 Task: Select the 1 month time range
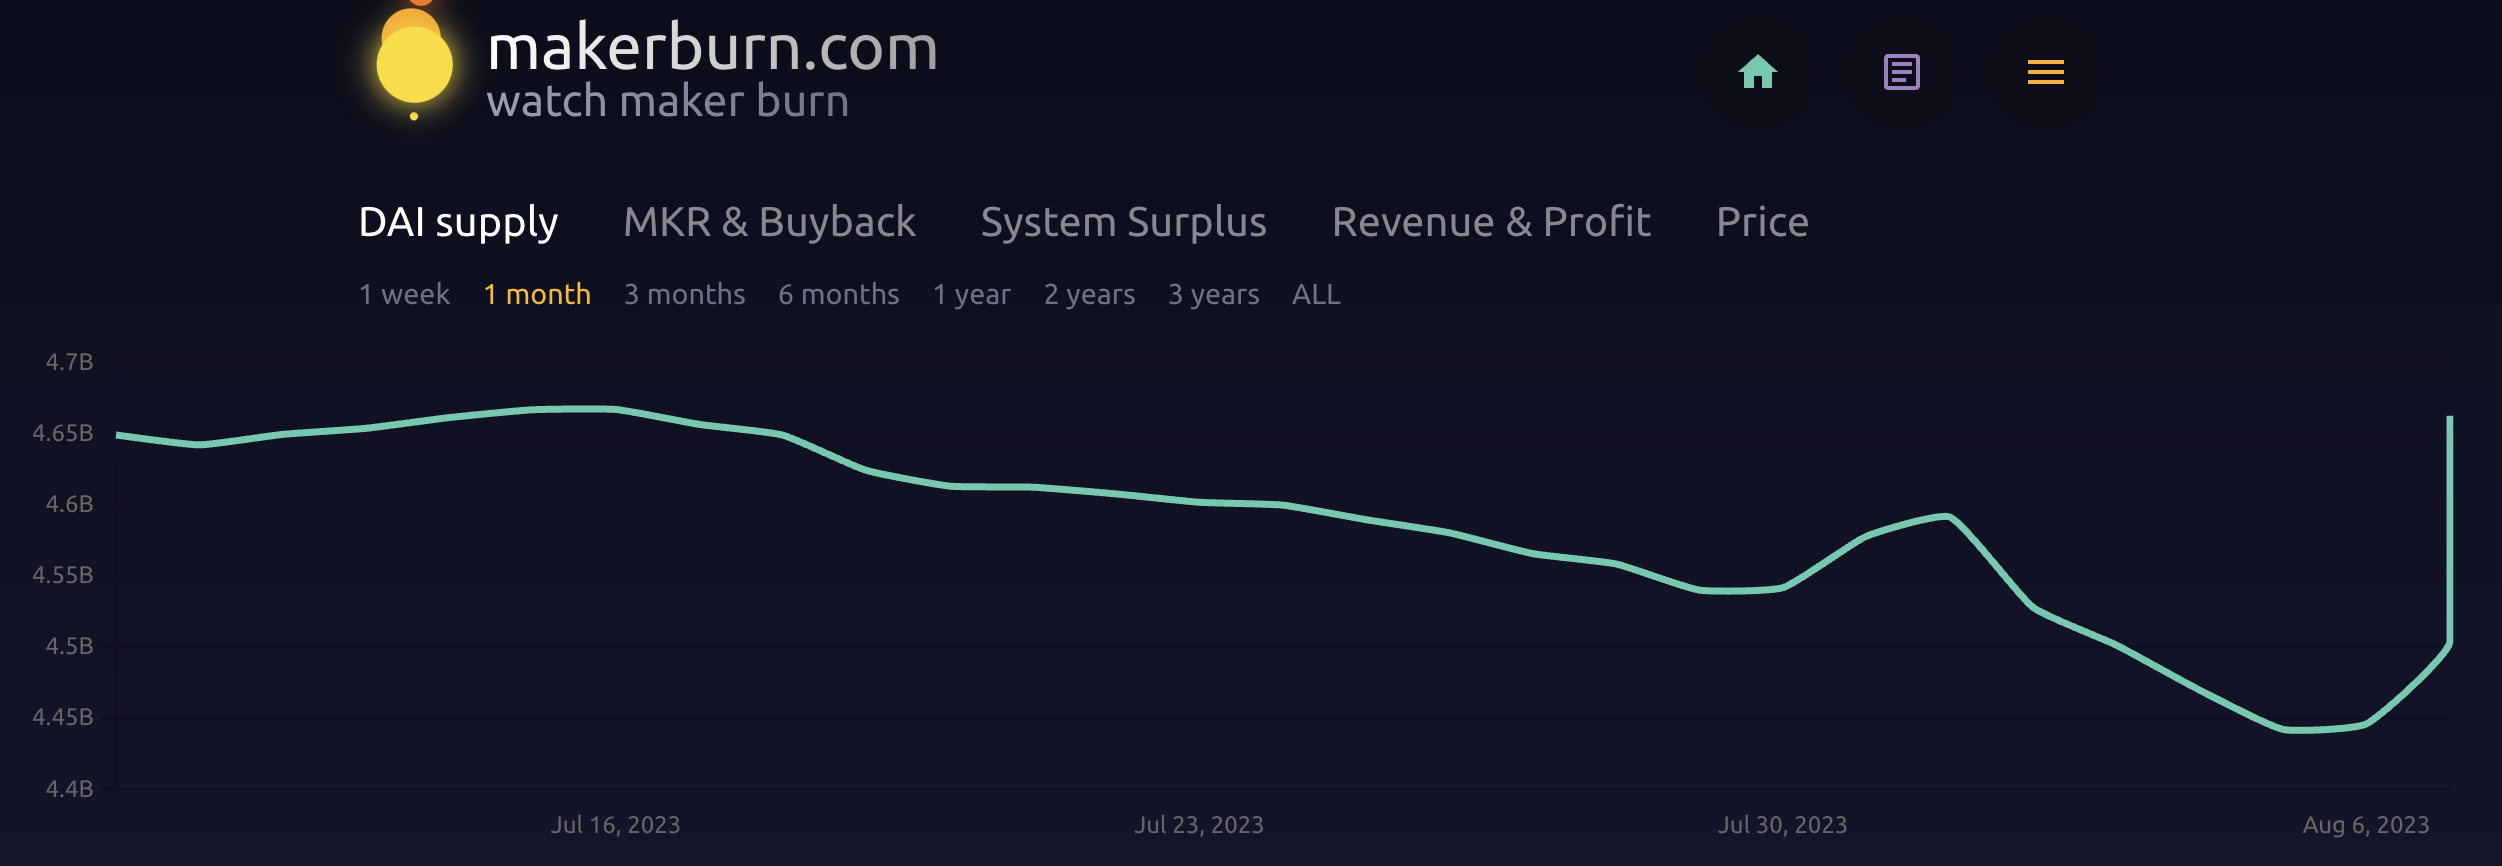[537, 294]
